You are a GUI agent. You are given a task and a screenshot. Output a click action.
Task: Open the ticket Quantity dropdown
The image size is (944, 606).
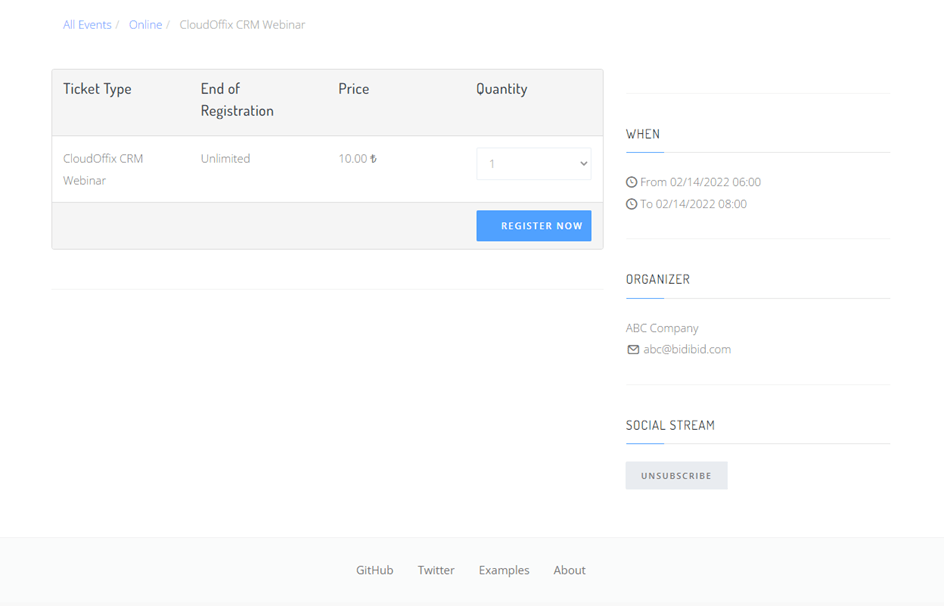click(533, 164)
